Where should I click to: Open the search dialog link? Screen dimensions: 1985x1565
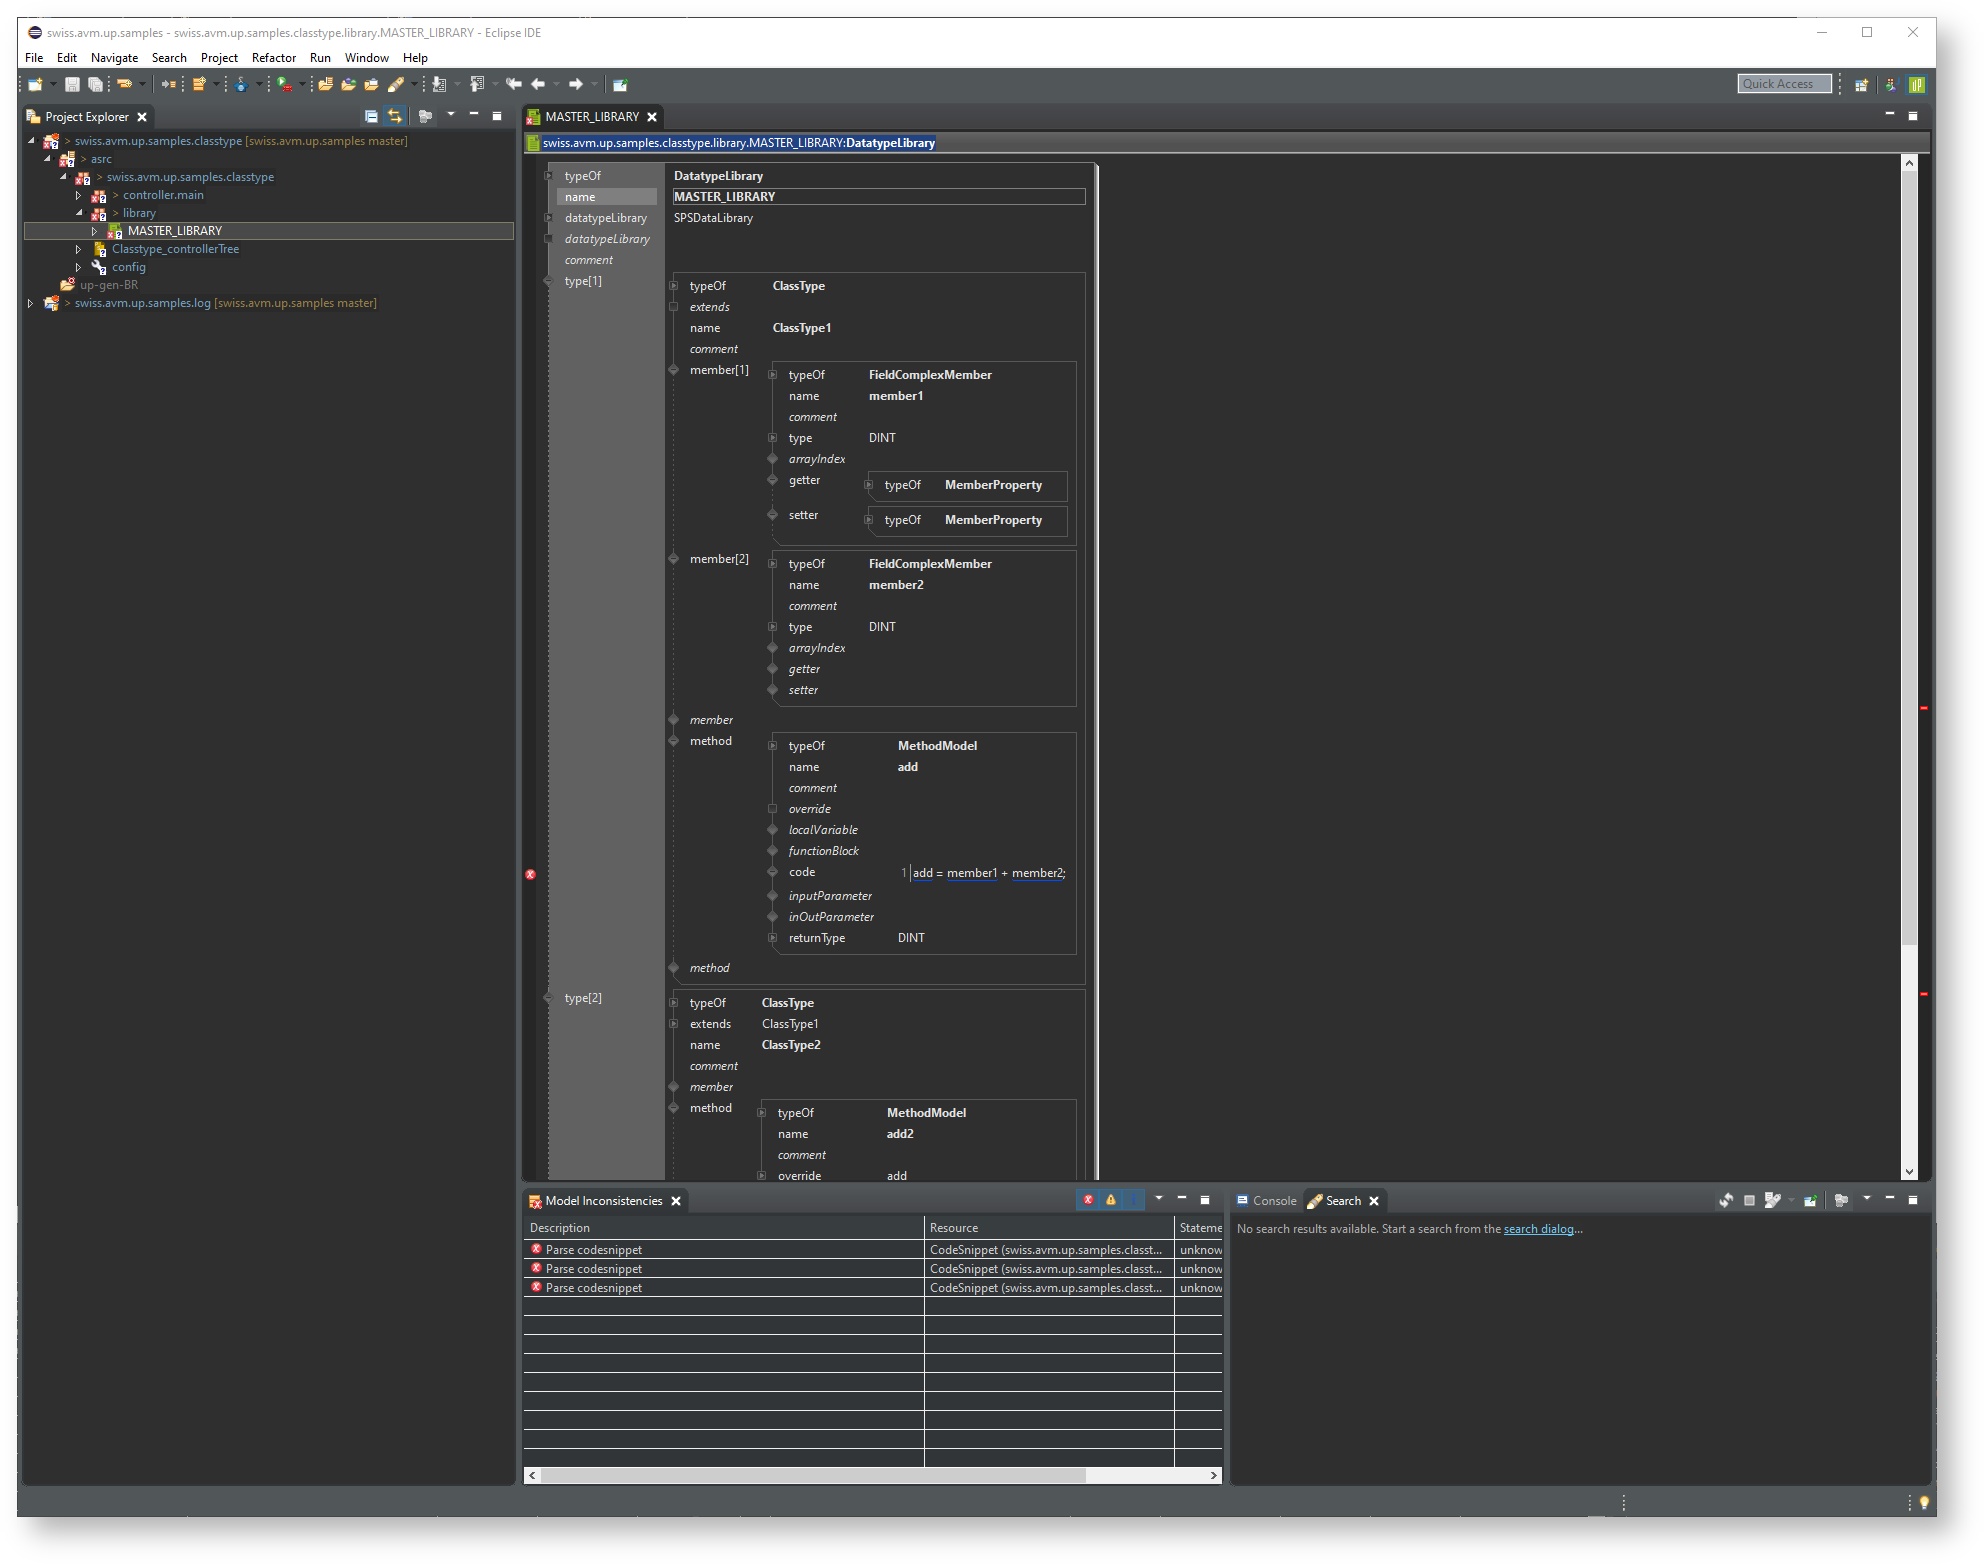[1538, 1229]
